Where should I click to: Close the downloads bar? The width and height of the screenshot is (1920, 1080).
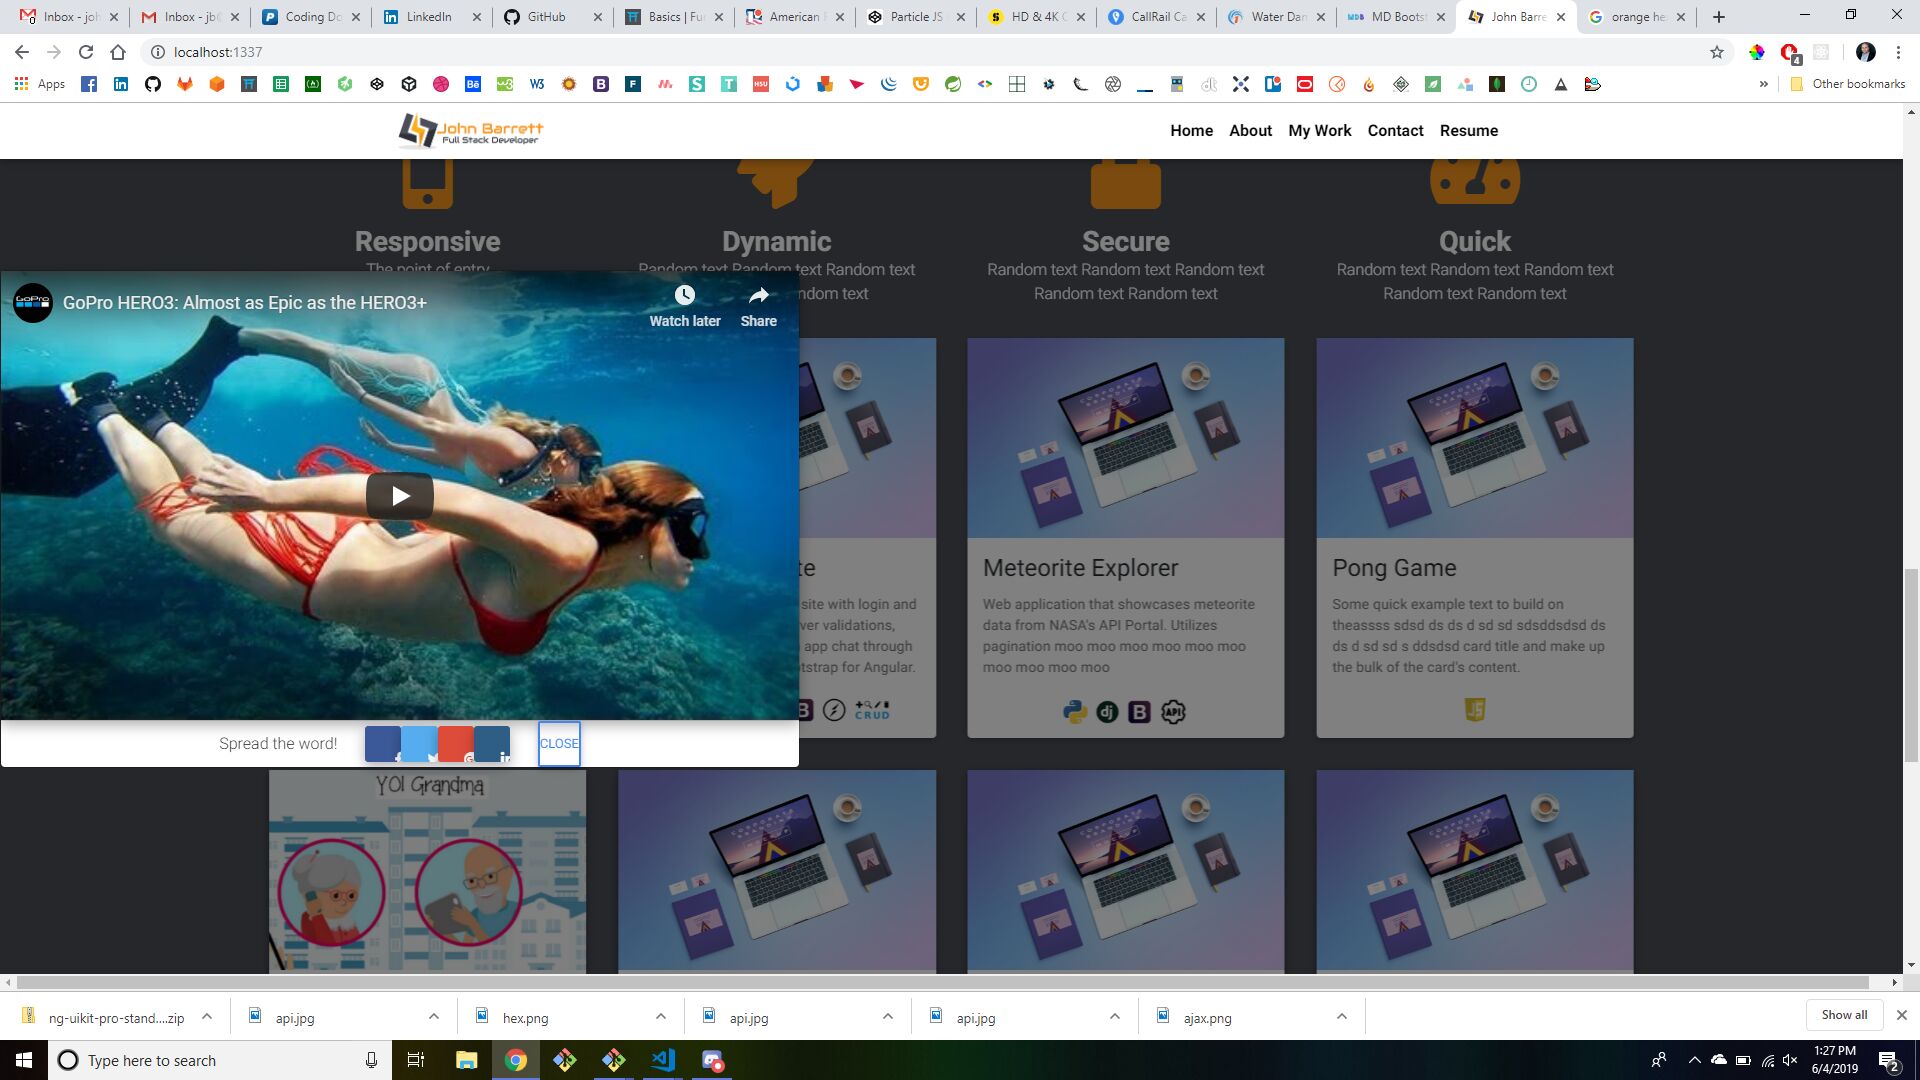coord(1902,1015)
